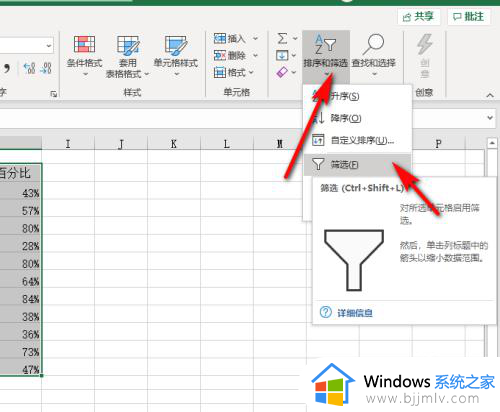Expand Insert (插入) dropdown arrow

[x=255, y=39]
